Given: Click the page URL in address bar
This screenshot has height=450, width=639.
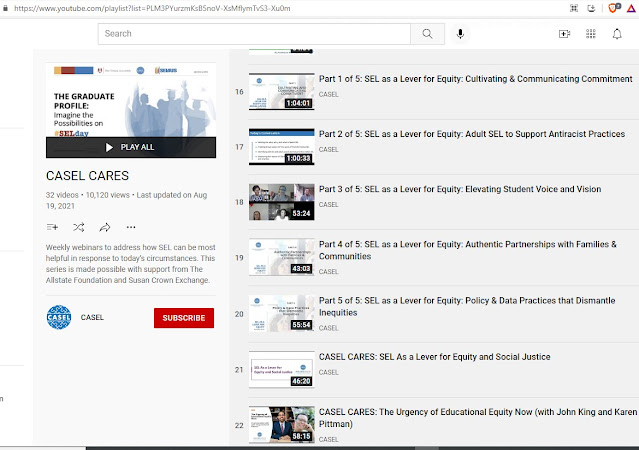Looking at the screenshot, I should click(152, 8).
